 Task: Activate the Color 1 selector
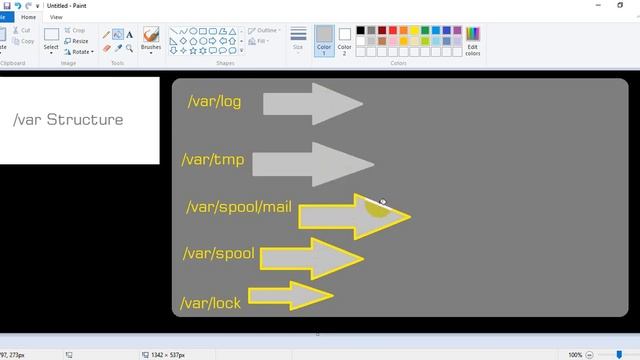[324, 40]
